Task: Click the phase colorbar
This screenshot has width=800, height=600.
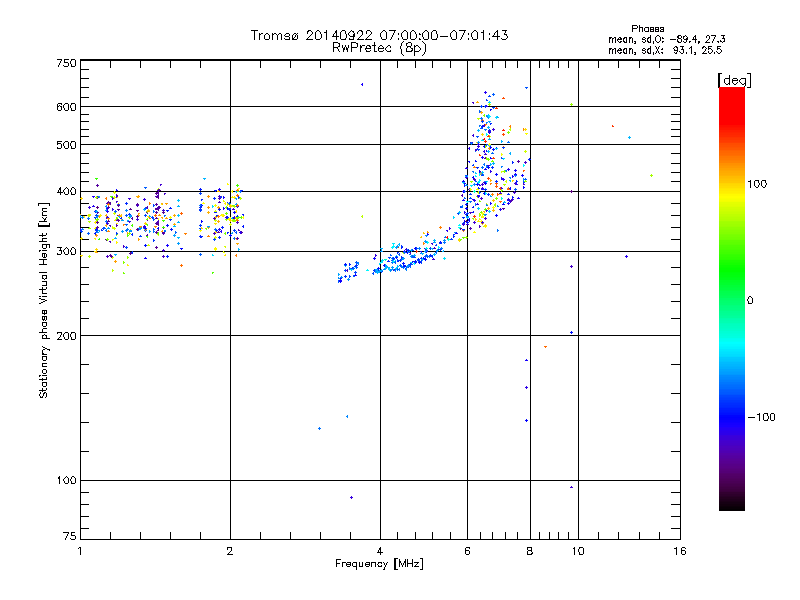Action: pyautogui.click(x=732, y=298)
